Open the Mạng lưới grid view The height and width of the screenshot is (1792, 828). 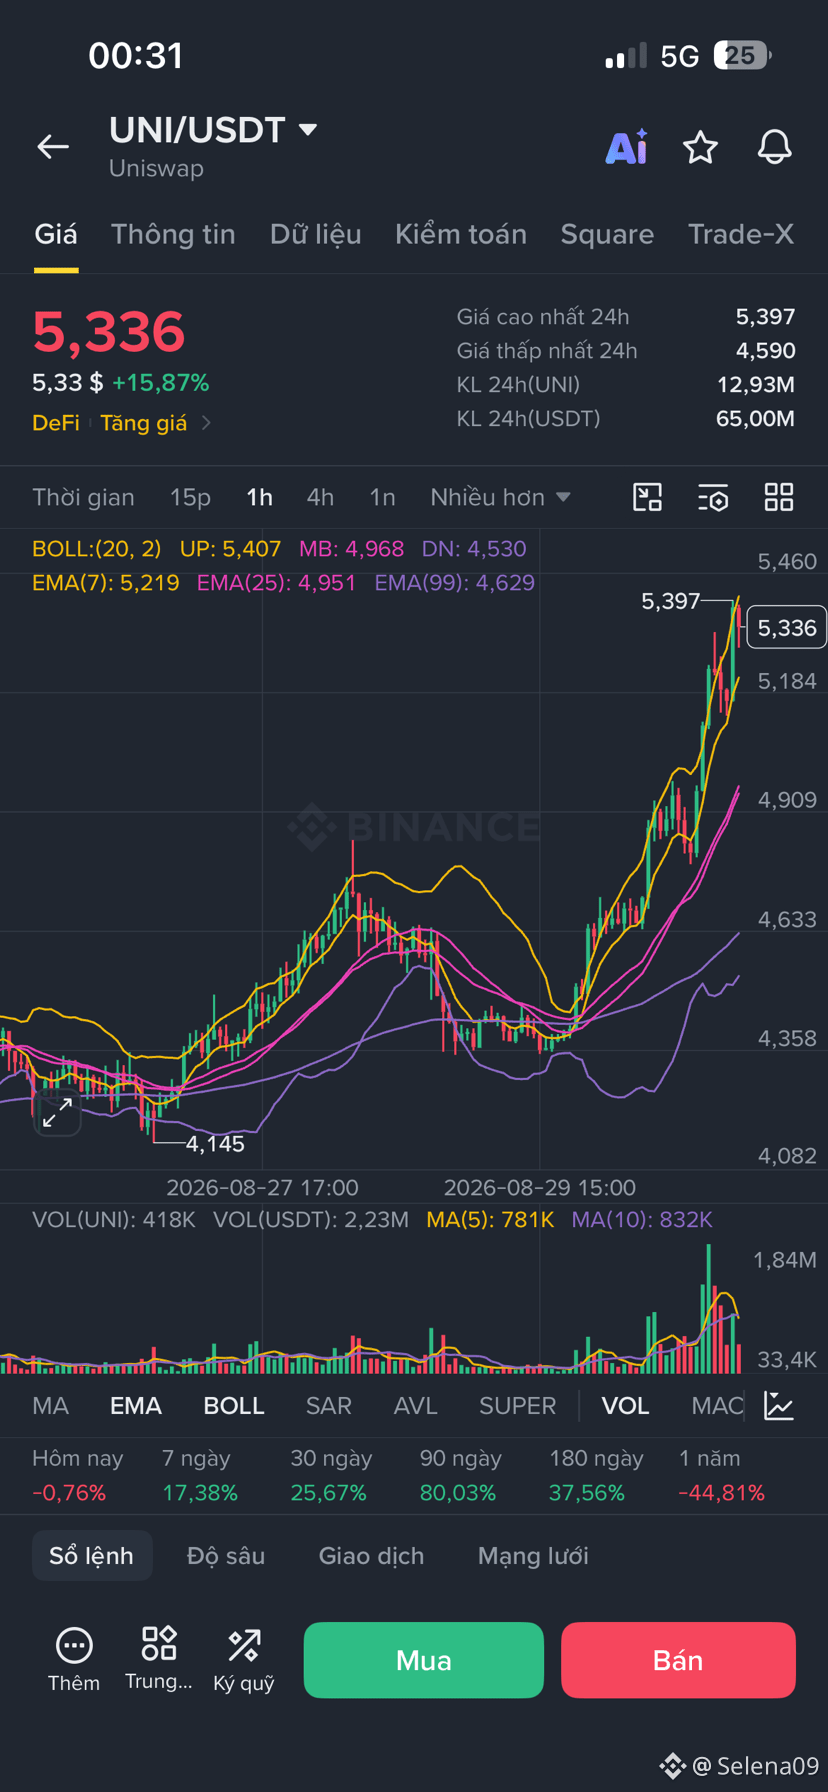click(x=533, y=1555)
